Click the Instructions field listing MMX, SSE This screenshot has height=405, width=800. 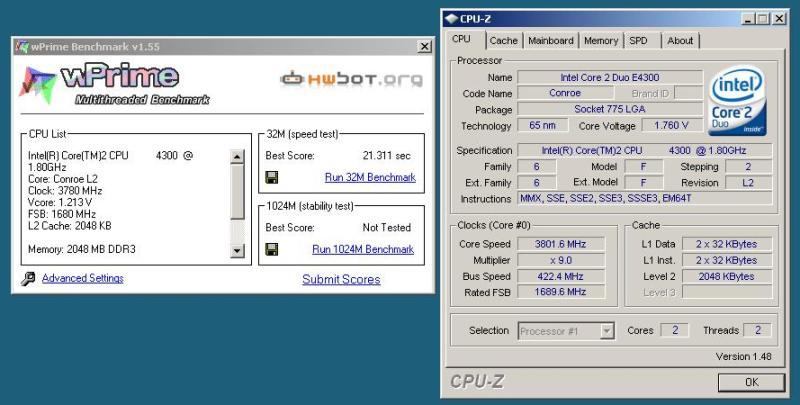point(645,198)
